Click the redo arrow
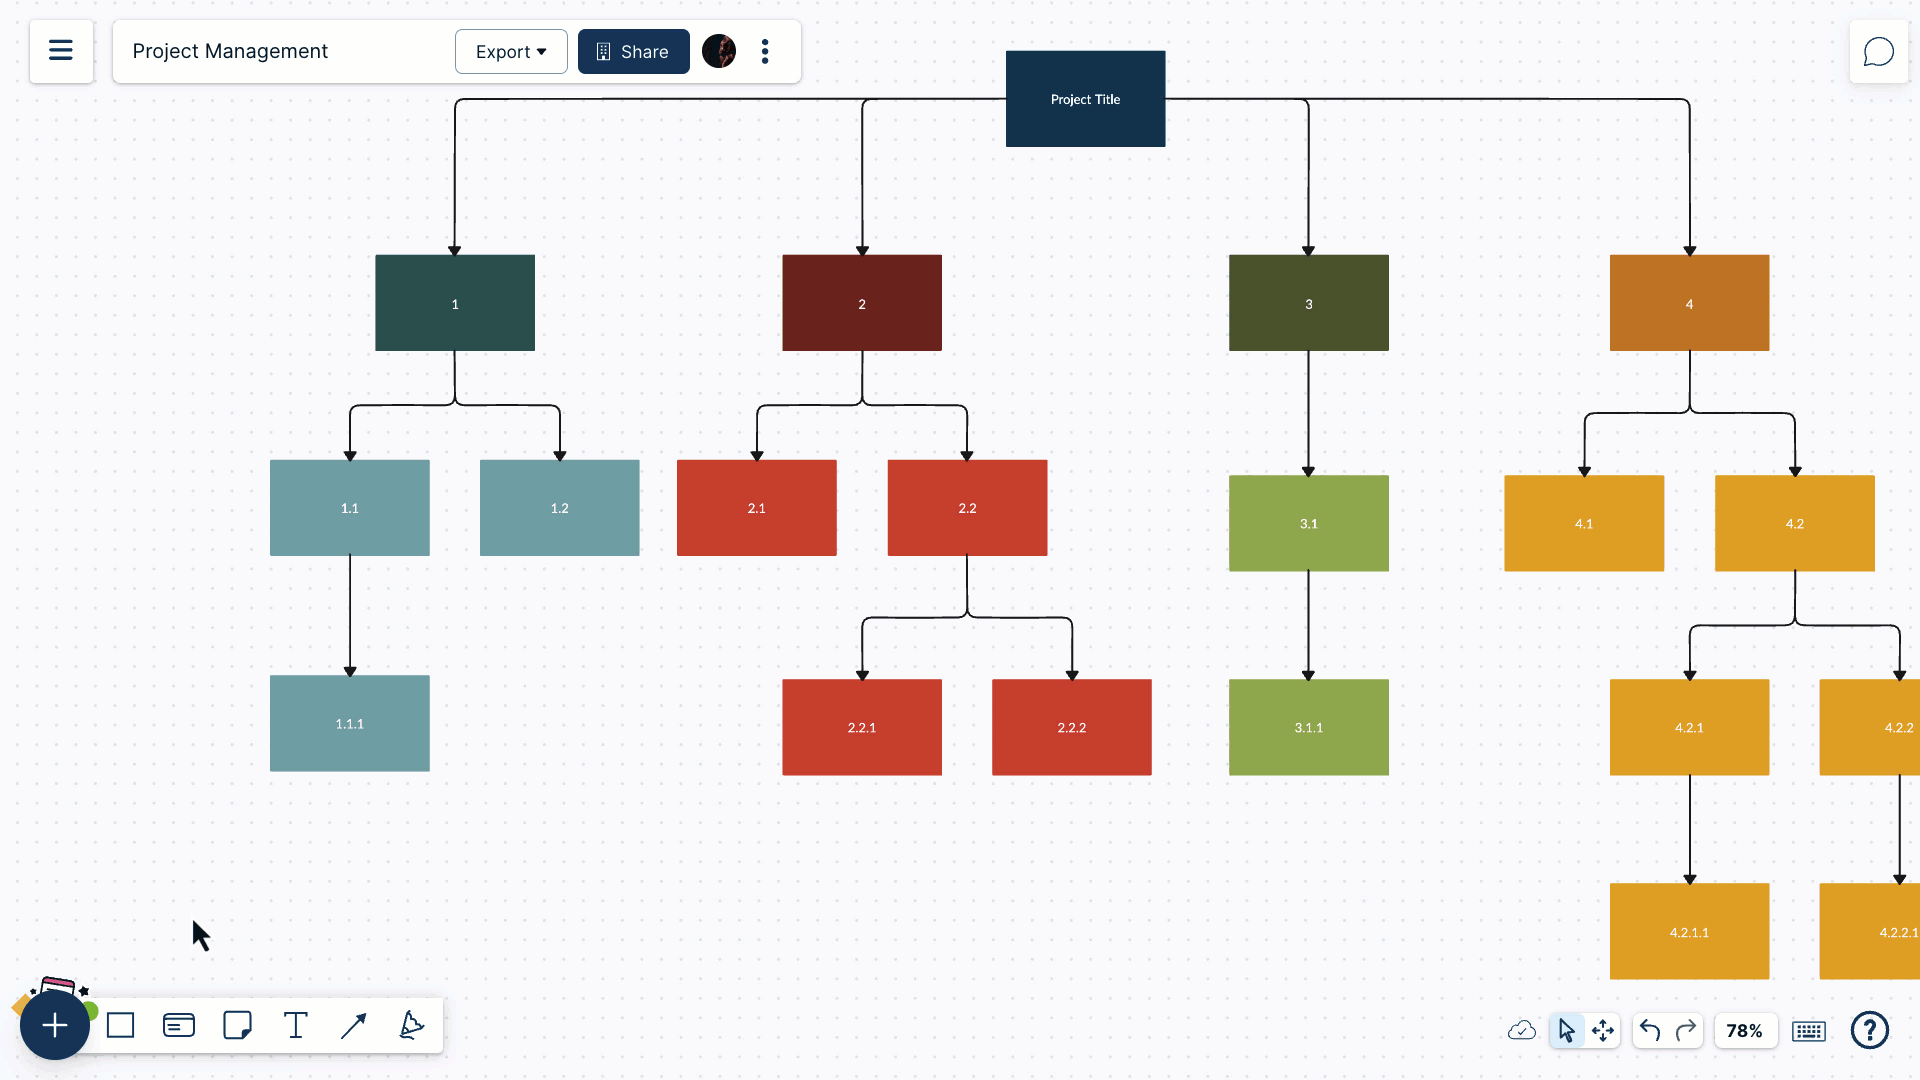This screenshot has height=1080, width=1920. pos(1686,1030)
